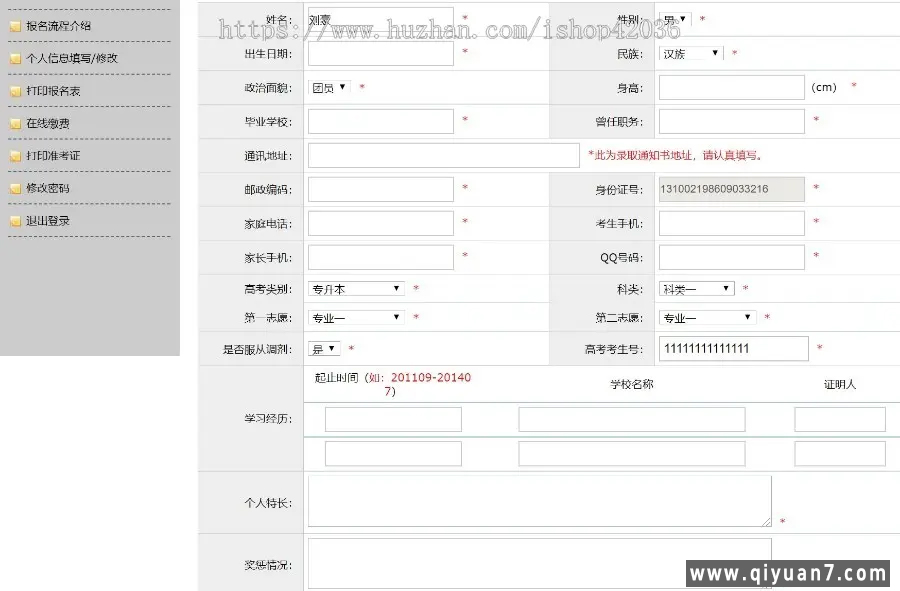Click the 高考考生号 input field
Image resolution: width=900 pixels, height=591 pixels.
733,349
